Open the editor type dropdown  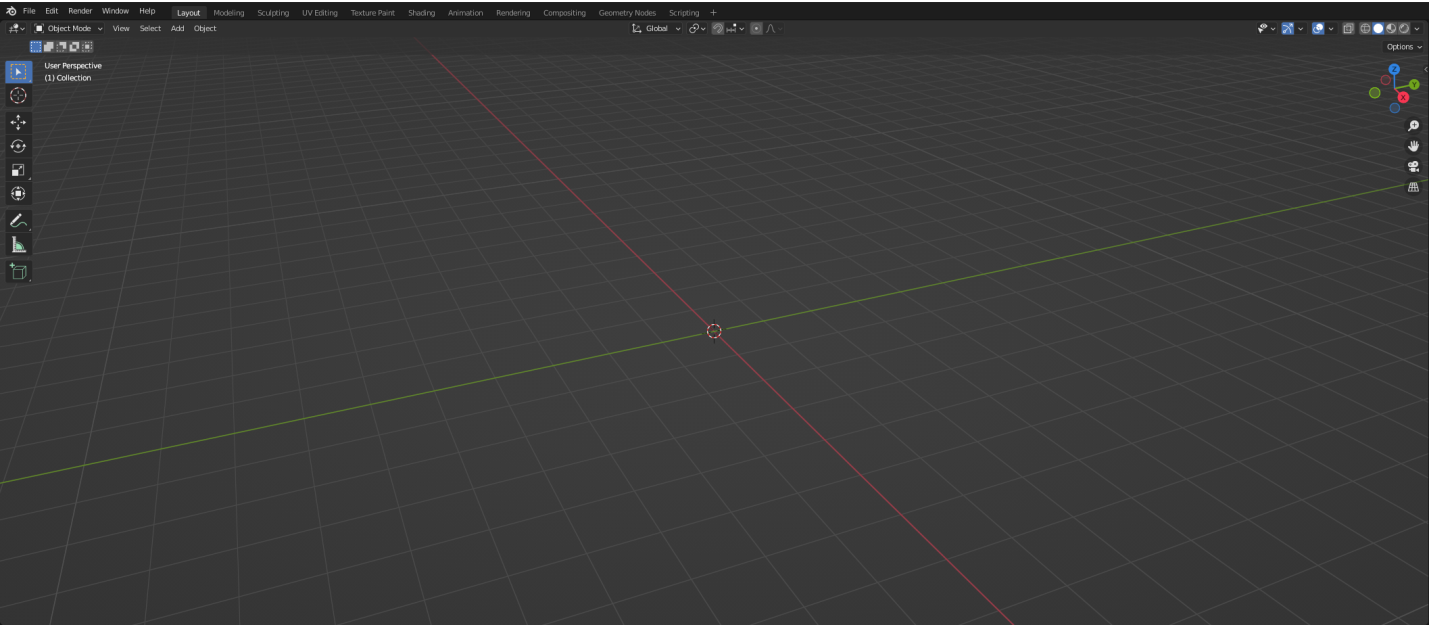tap(17, 28)
